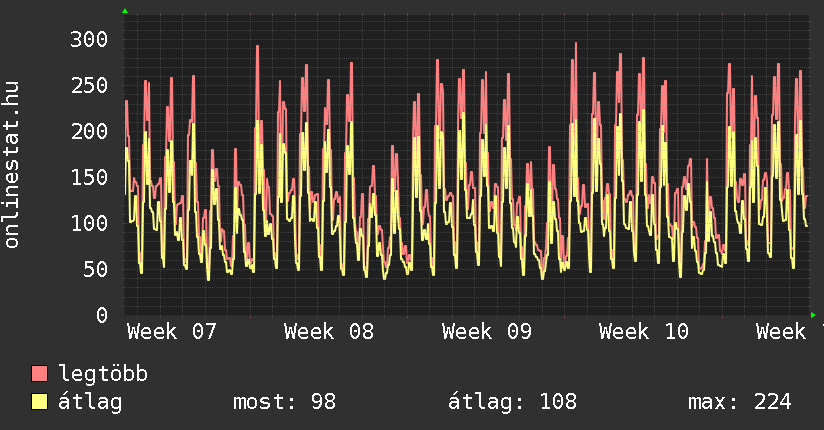Click the red legtöbb legend swatch

[40, 374]
